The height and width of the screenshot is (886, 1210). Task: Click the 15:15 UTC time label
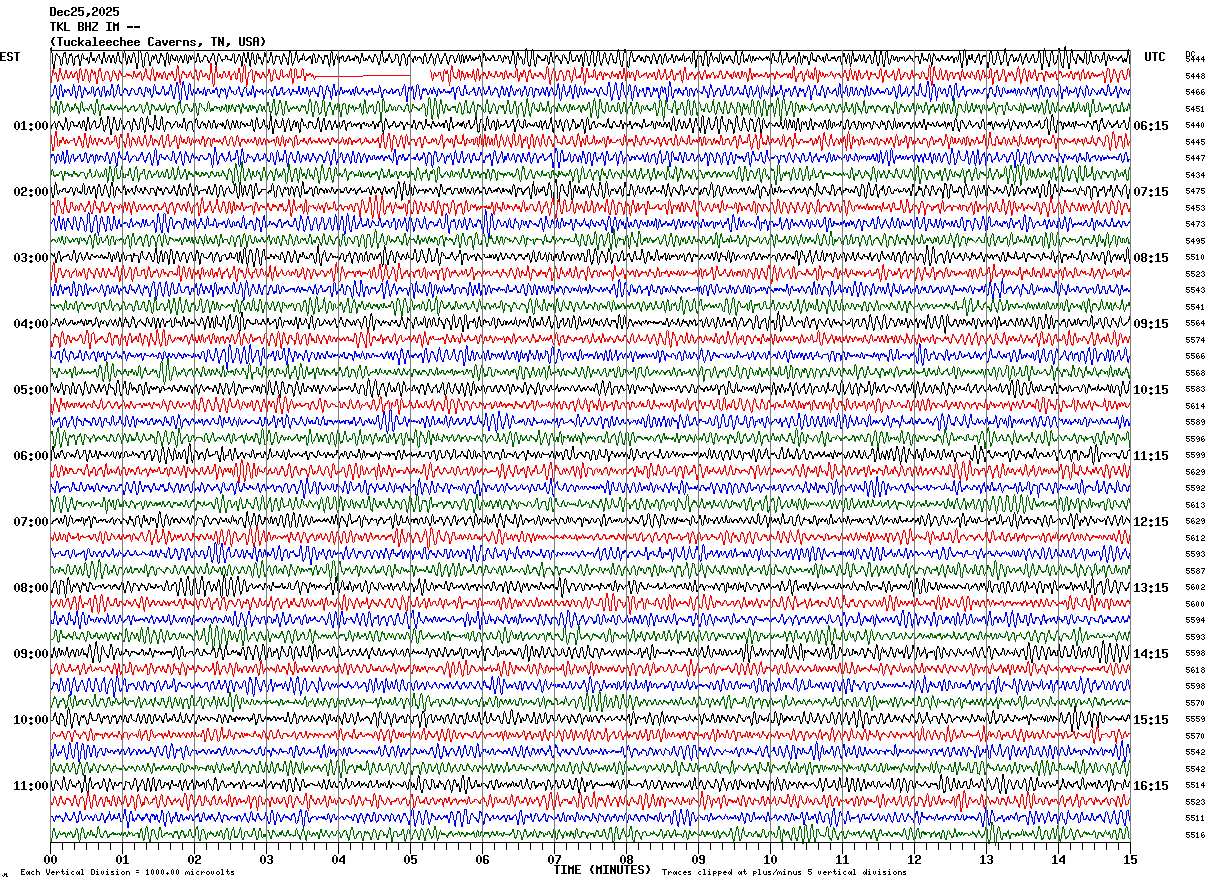point(1151,720)
